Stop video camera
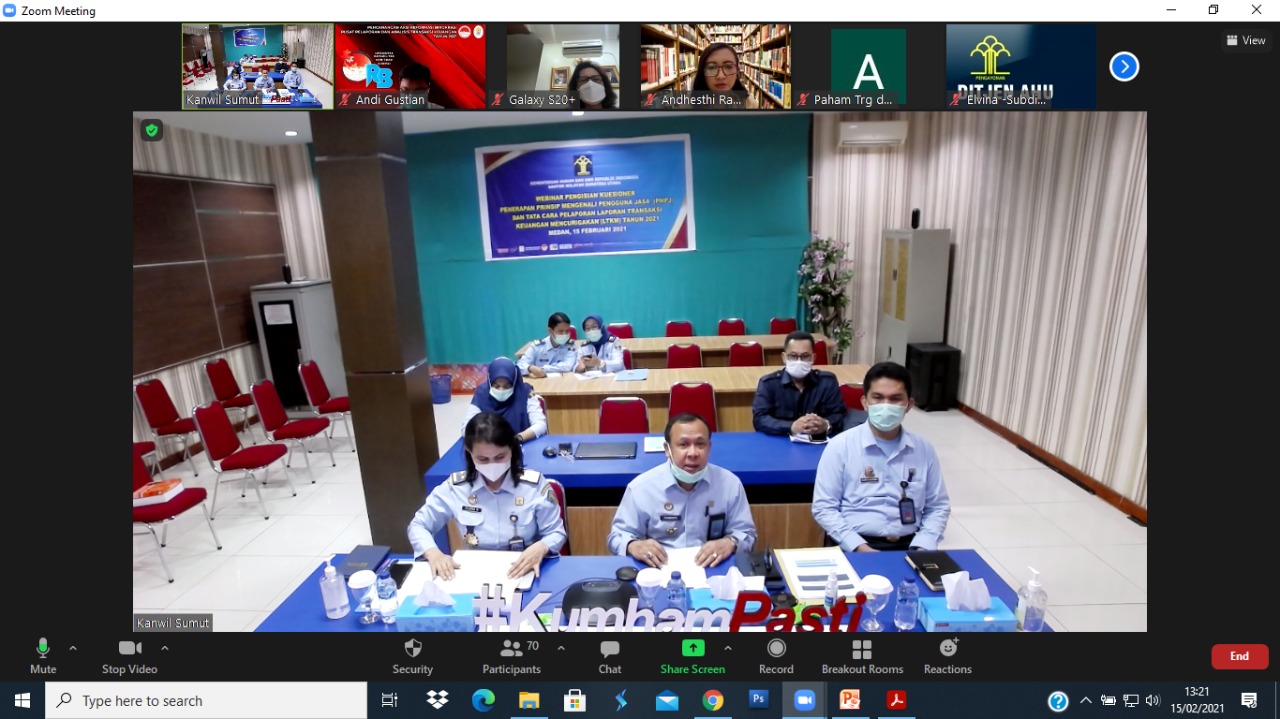1280x719 pixels. [x=129, y=655]
